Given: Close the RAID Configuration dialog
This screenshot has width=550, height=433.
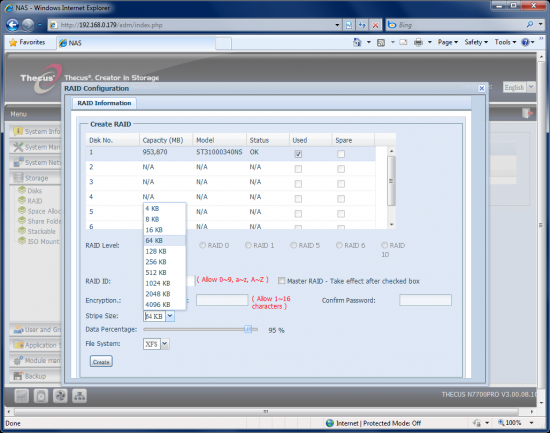Looking at the screenshot, I should 482,88.
